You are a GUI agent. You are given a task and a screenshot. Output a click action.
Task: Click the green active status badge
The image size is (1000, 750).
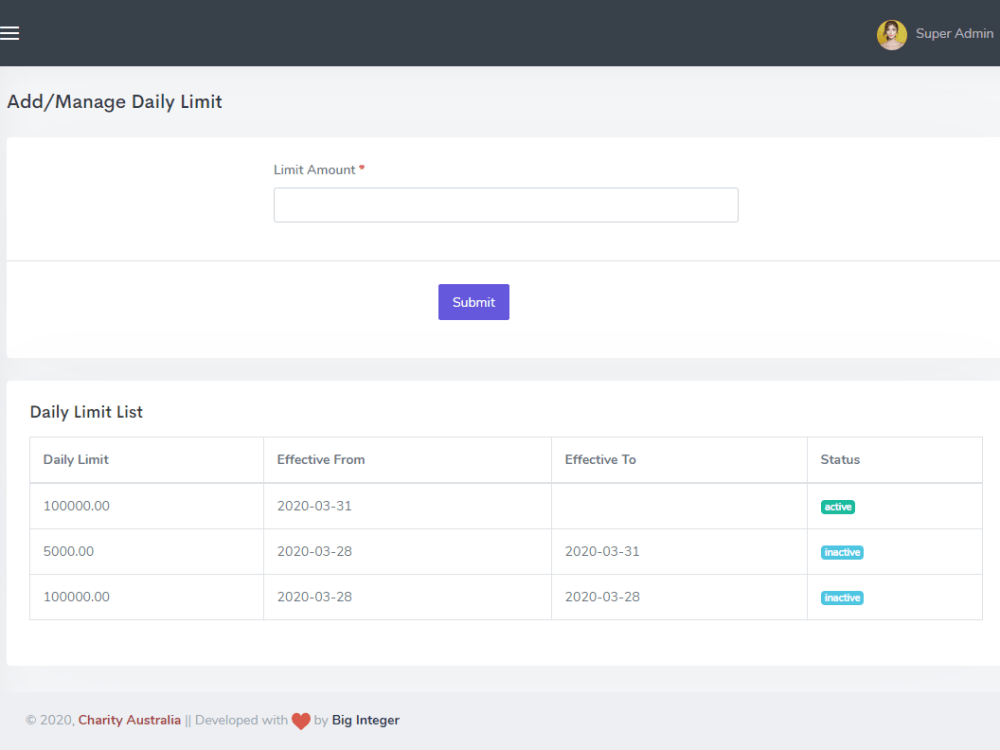click(837, 507)
